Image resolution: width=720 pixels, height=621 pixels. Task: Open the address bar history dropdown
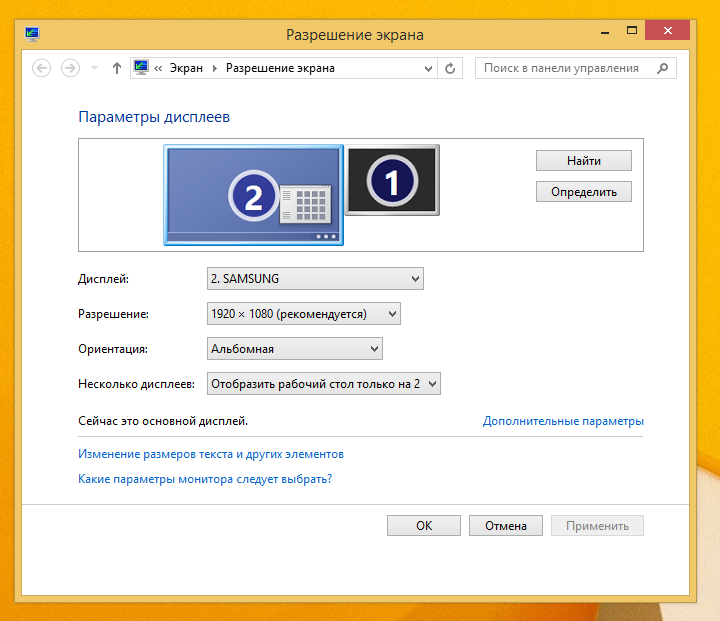tap(428, 68)
